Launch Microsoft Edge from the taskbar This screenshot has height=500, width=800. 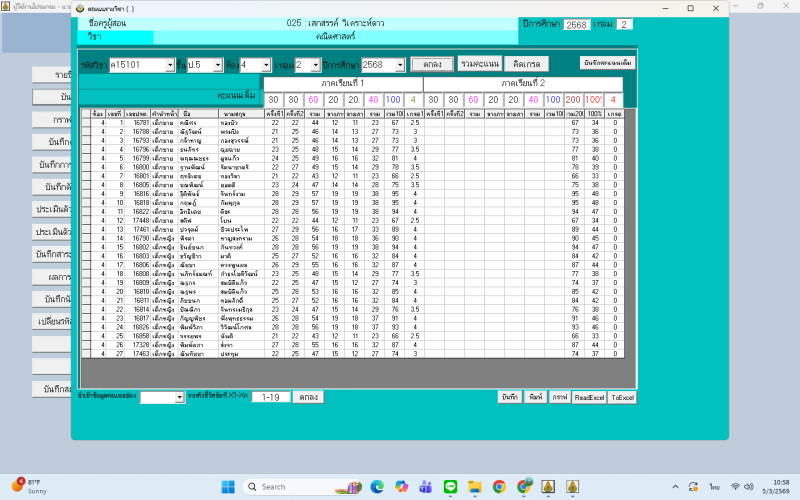[376, 487]
